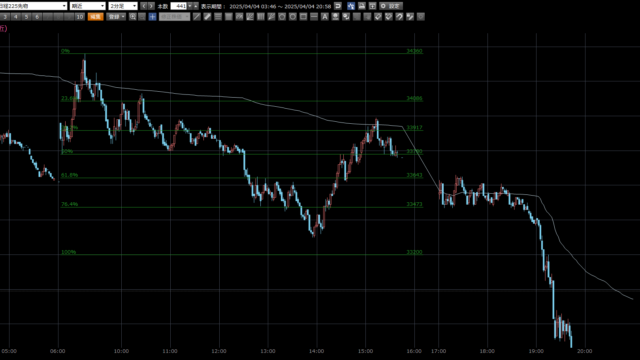Toggle the blue crosshair plus icon
640x360 pixels.
pyautogui.click(x=152, y=17)
